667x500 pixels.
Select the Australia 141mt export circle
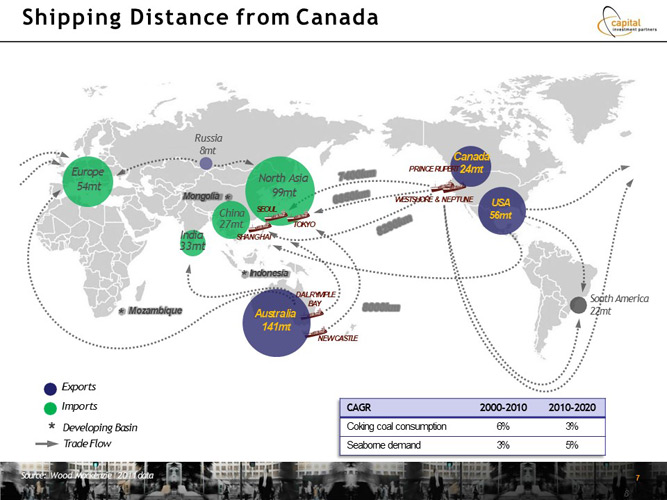pyautogui.click(x=276, y=322)
